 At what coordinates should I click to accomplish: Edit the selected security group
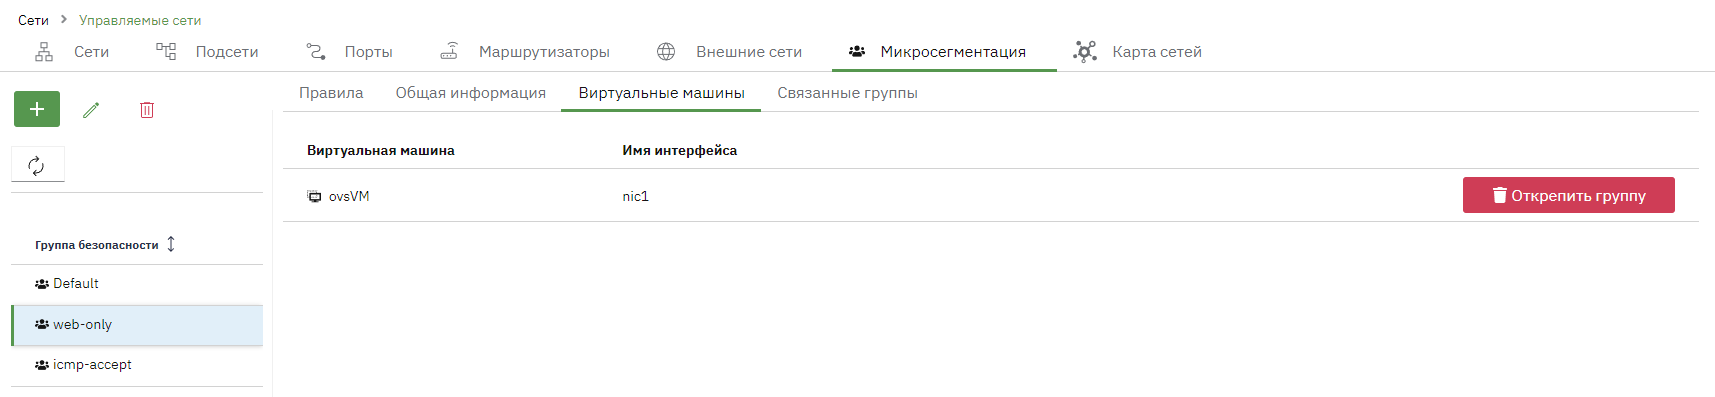pyautogui.click(x=91, y=110)
